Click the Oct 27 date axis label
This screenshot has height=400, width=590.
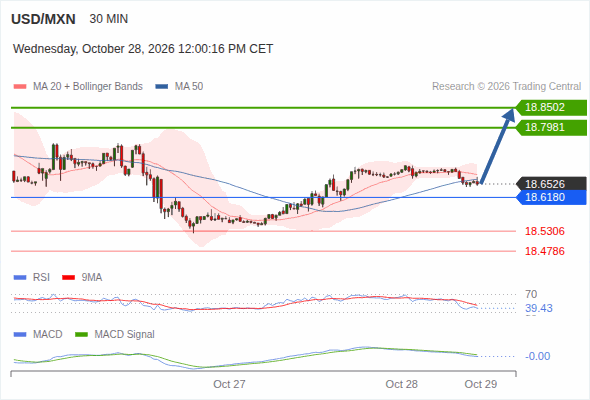[229, 384]
